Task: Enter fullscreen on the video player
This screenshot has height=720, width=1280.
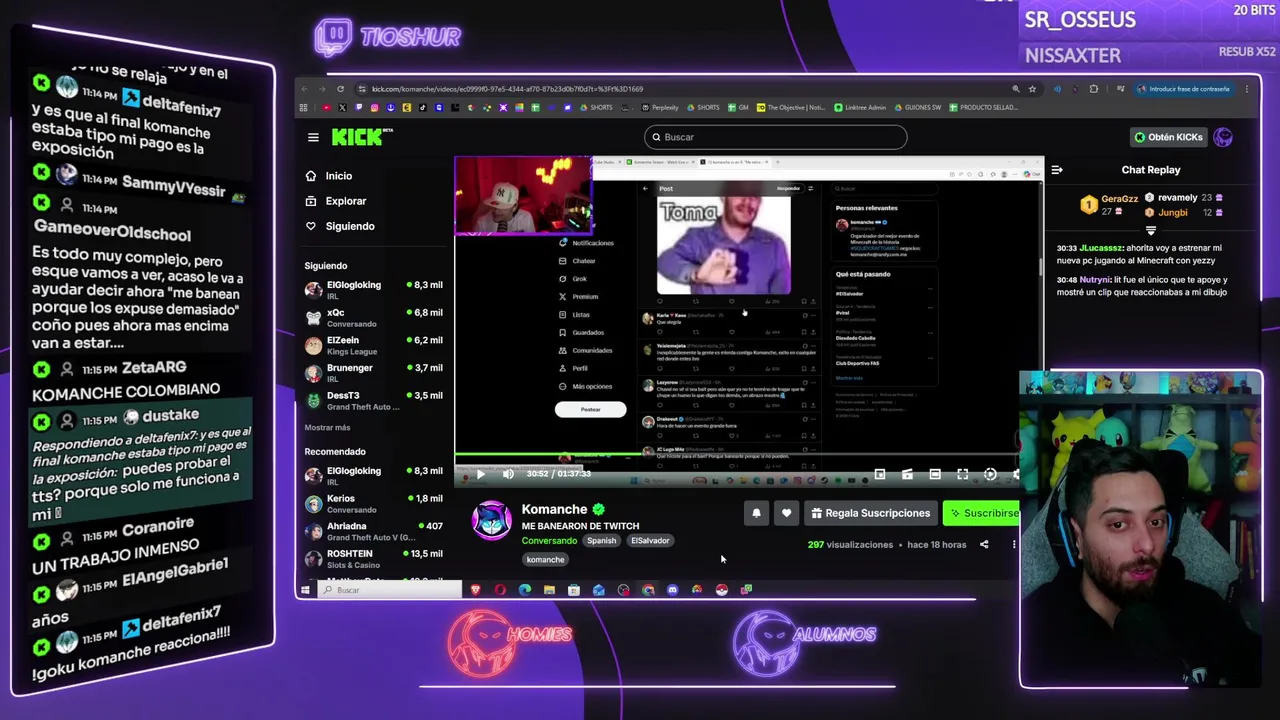Action: [962, 475]
